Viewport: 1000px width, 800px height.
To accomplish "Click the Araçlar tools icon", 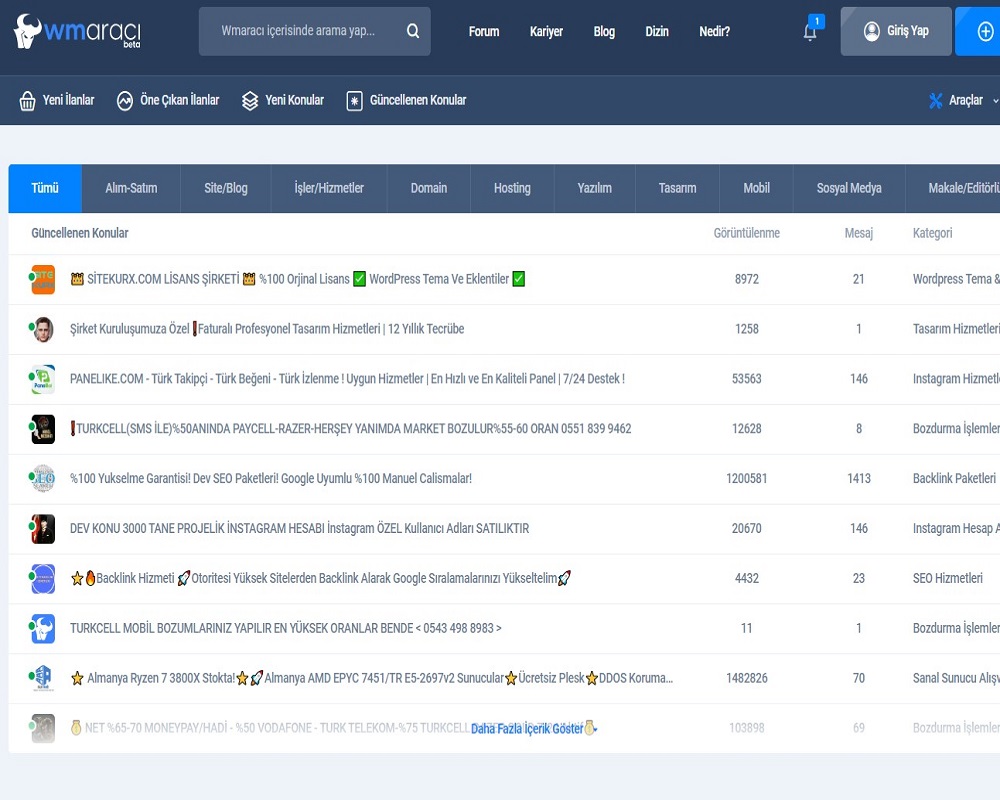I will 936,101.
